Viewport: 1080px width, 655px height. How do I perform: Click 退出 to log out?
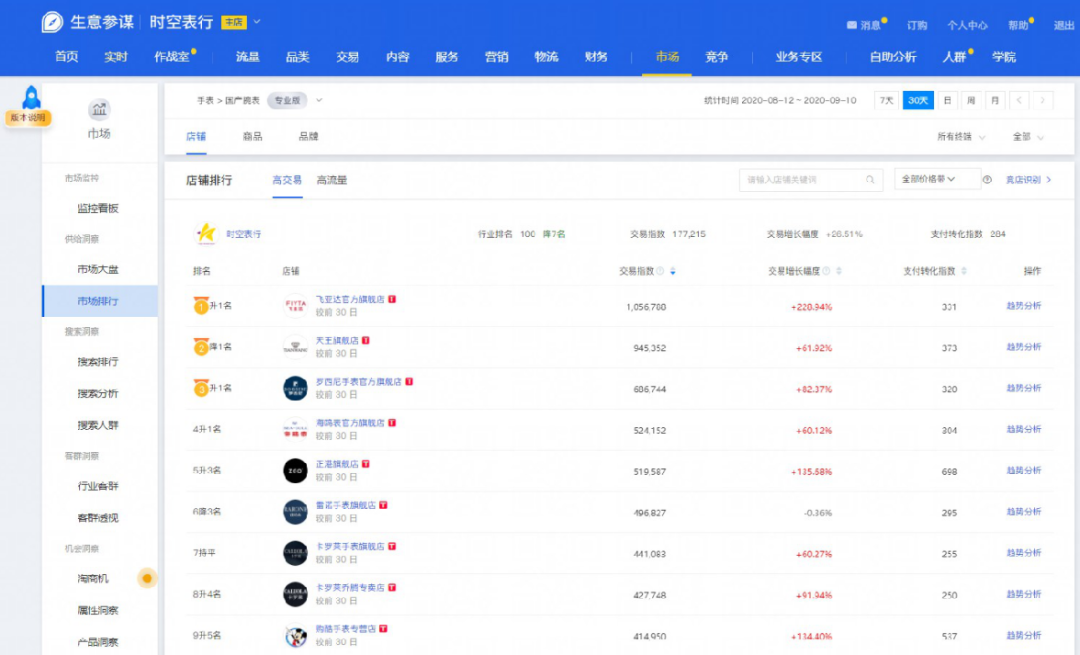[x=1063, y=25]
